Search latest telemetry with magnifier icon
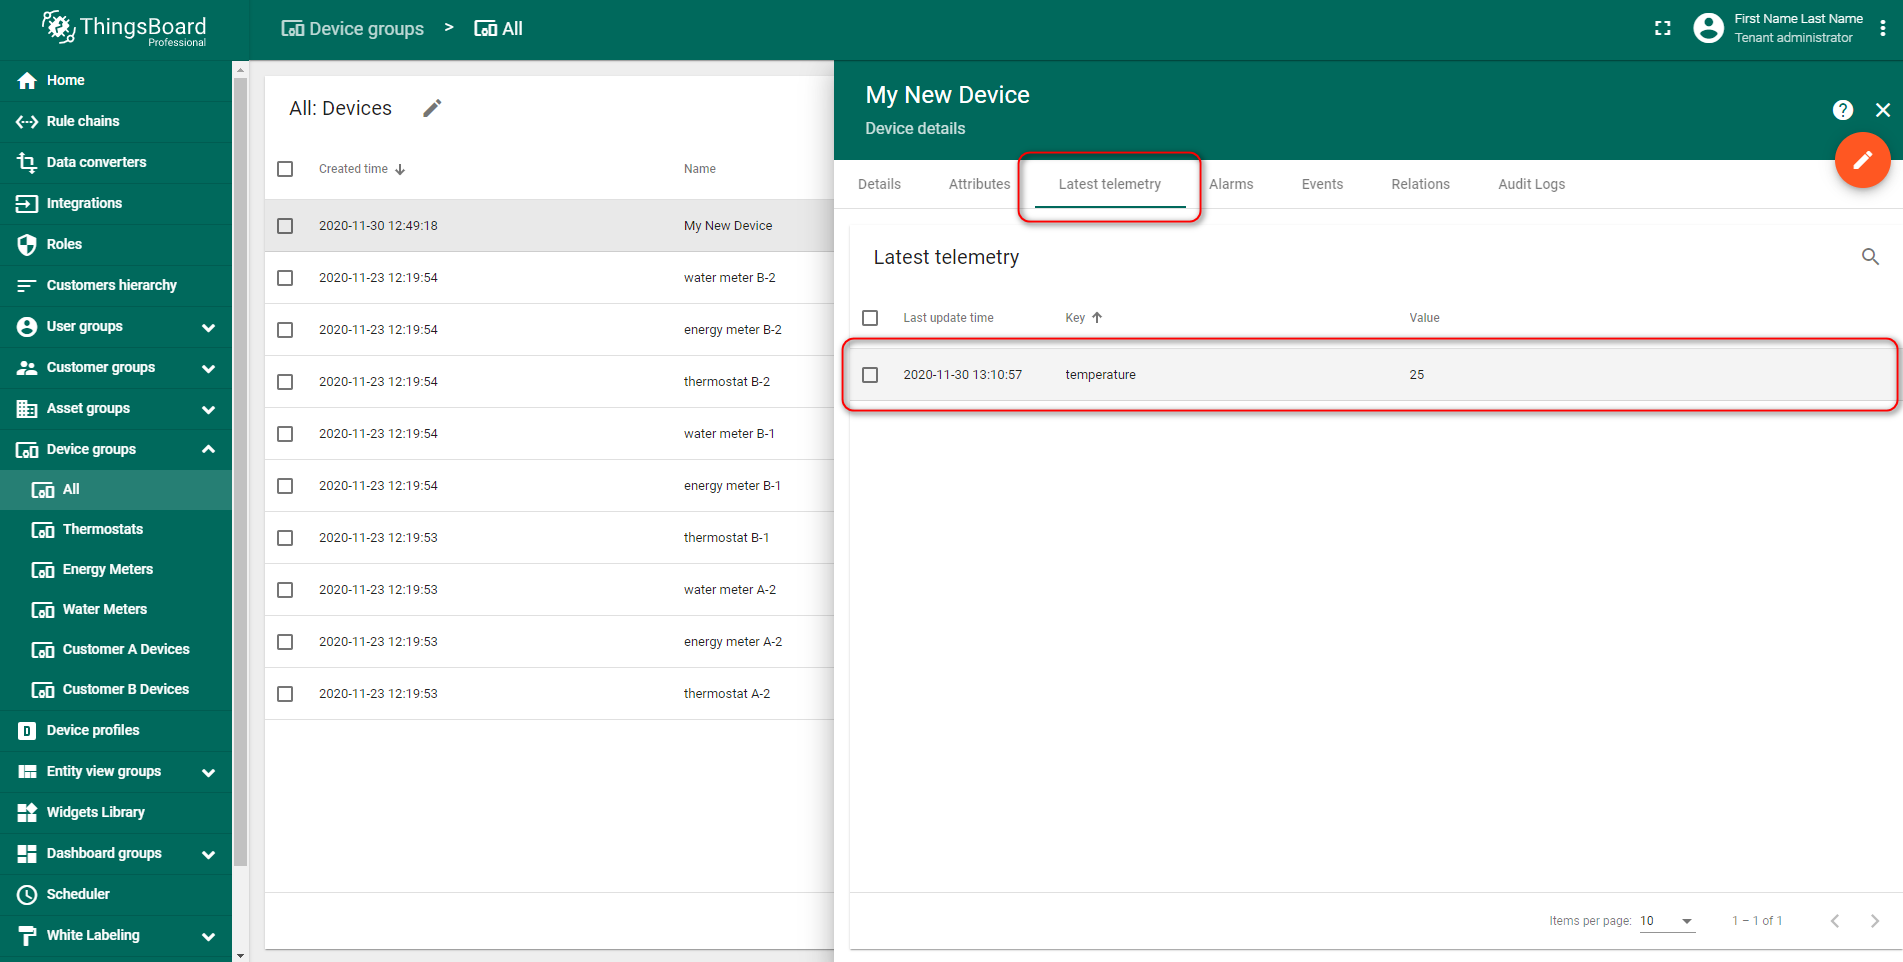This screenshot has width=1903, height=962. coord(1870,257)
